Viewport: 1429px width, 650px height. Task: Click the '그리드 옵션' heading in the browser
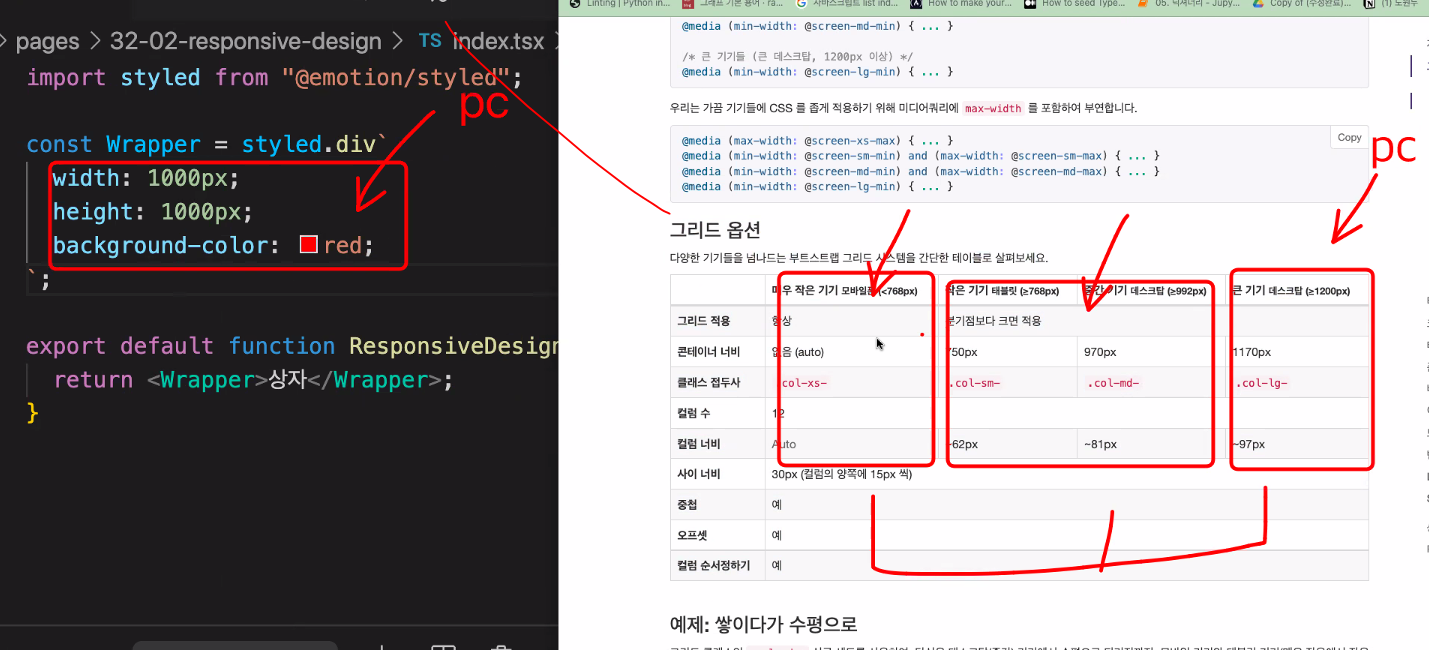715,229
